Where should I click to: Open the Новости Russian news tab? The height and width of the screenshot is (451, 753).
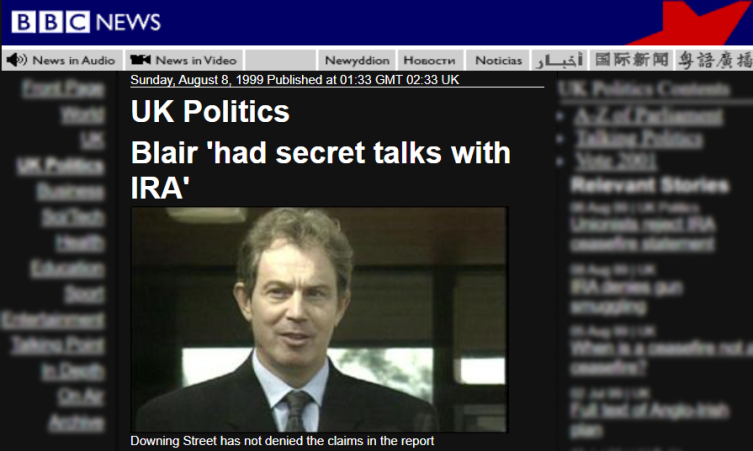pyautogui.click(x=429, y=61)
